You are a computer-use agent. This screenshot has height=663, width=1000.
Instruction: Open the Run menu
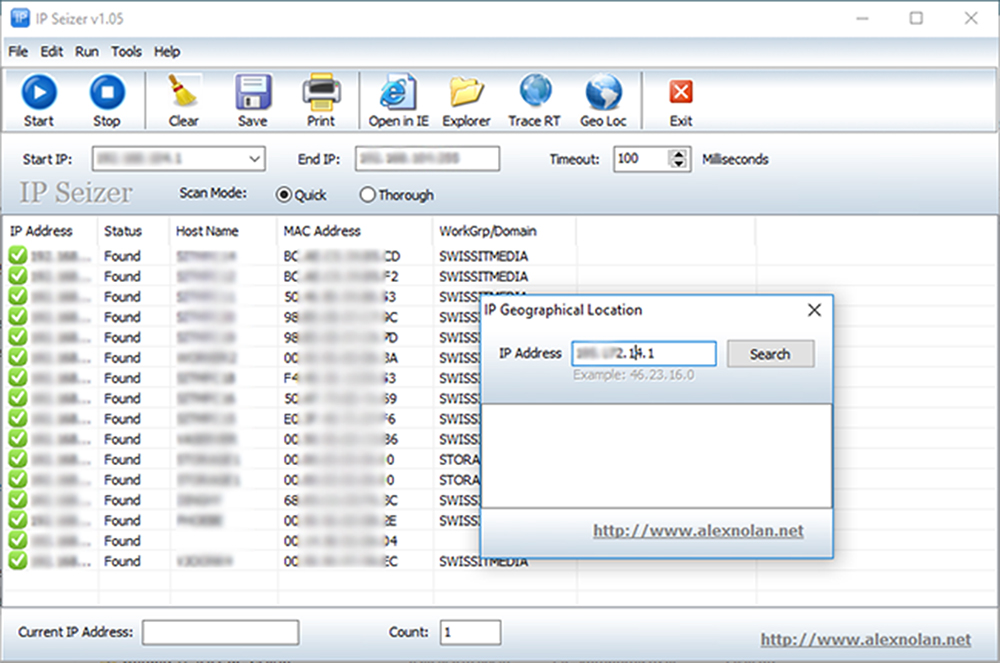click(x=87, y=51)
